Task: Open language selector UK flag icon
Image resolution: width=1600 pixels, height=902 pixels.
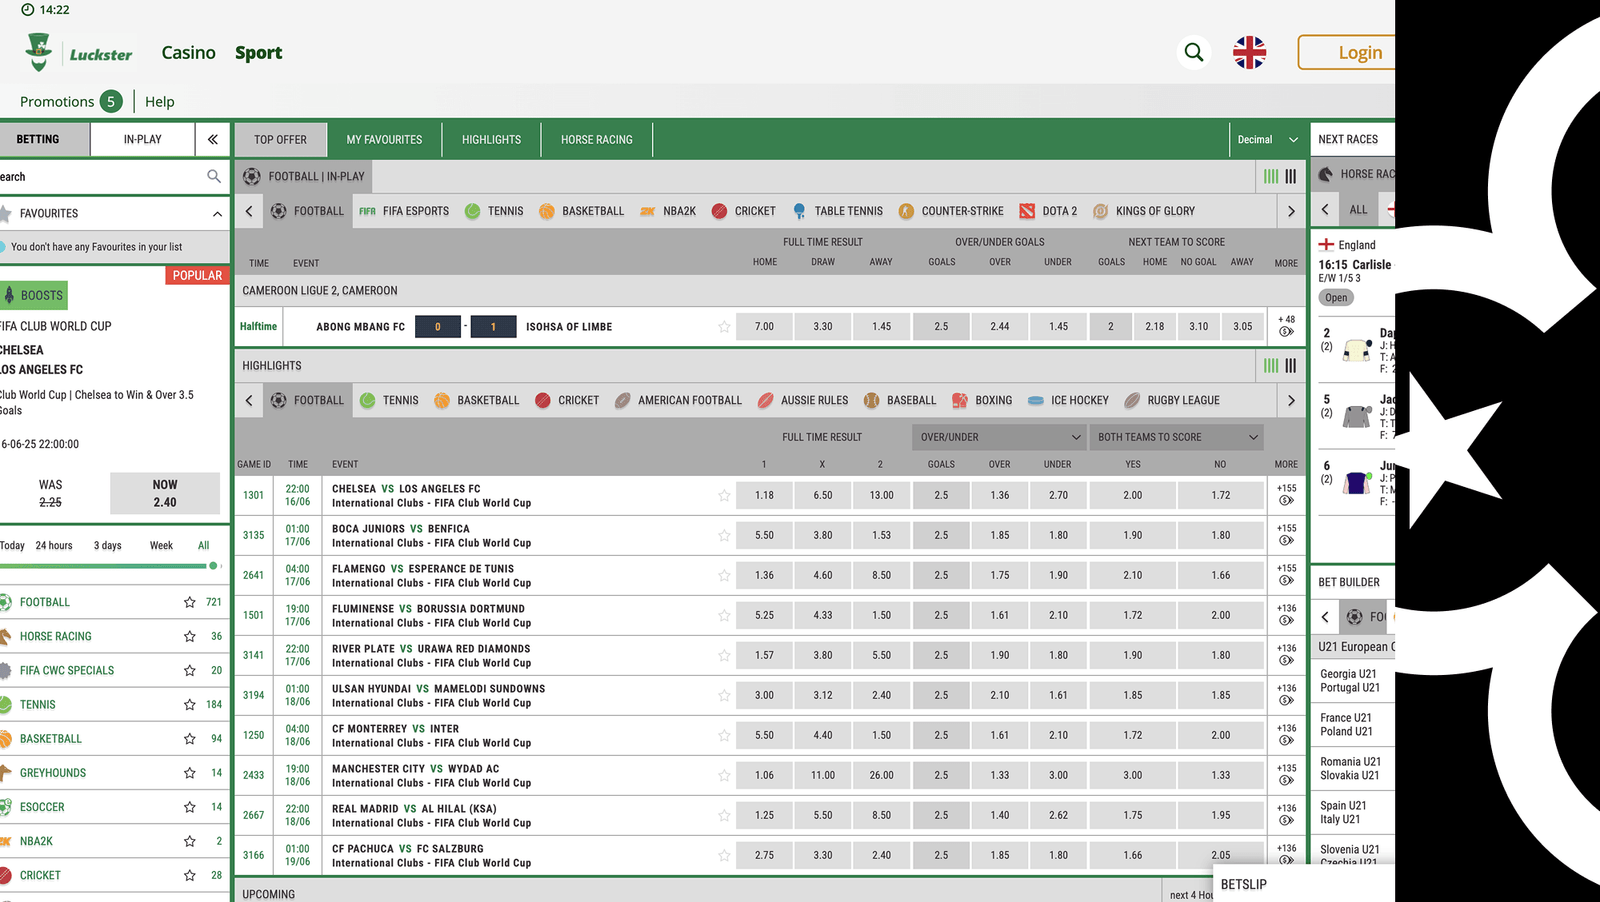Action: (x=1249, y=52)
